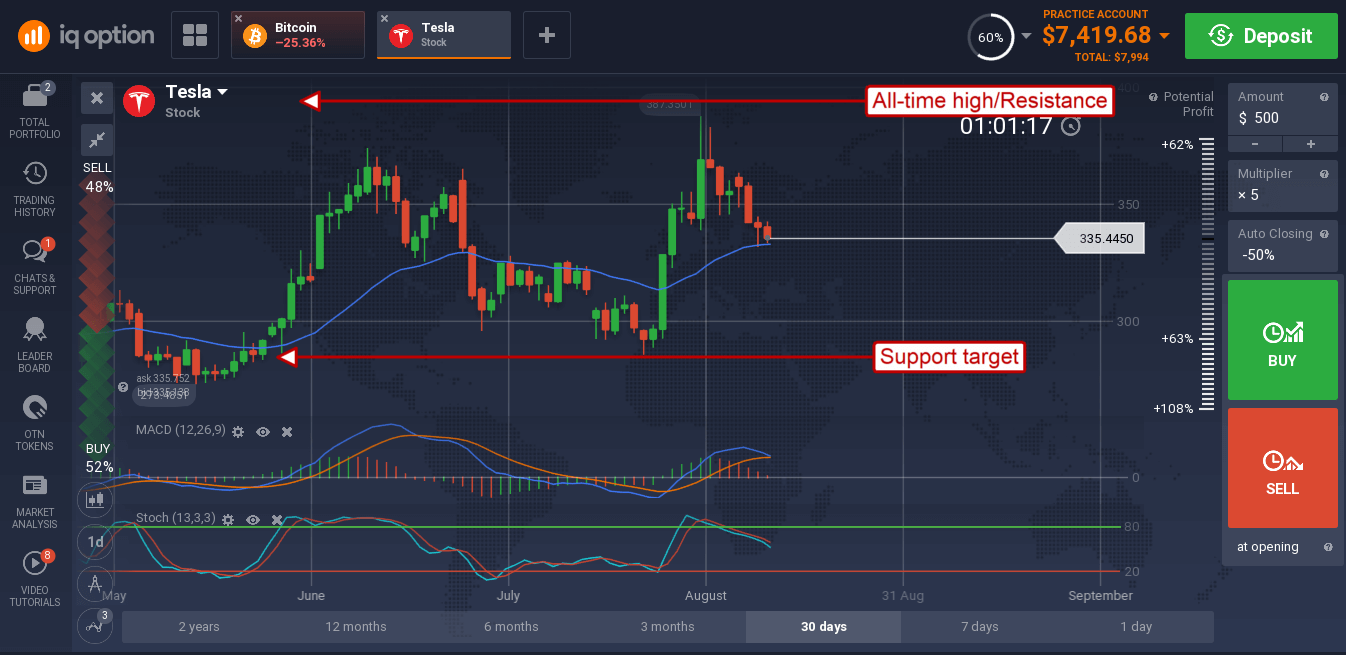Show help for Auto Closing
This screenshot has height=655, width=1346.
pos(1324,234)
